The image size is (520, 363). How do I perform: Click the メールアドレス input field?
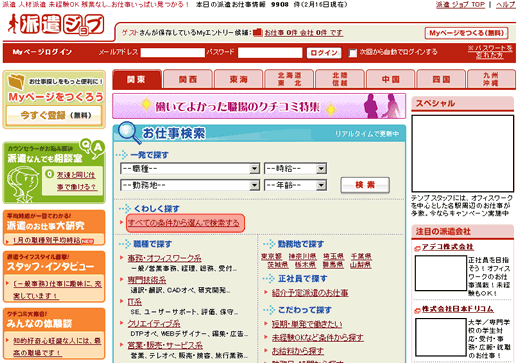click(x=173, y=53)
